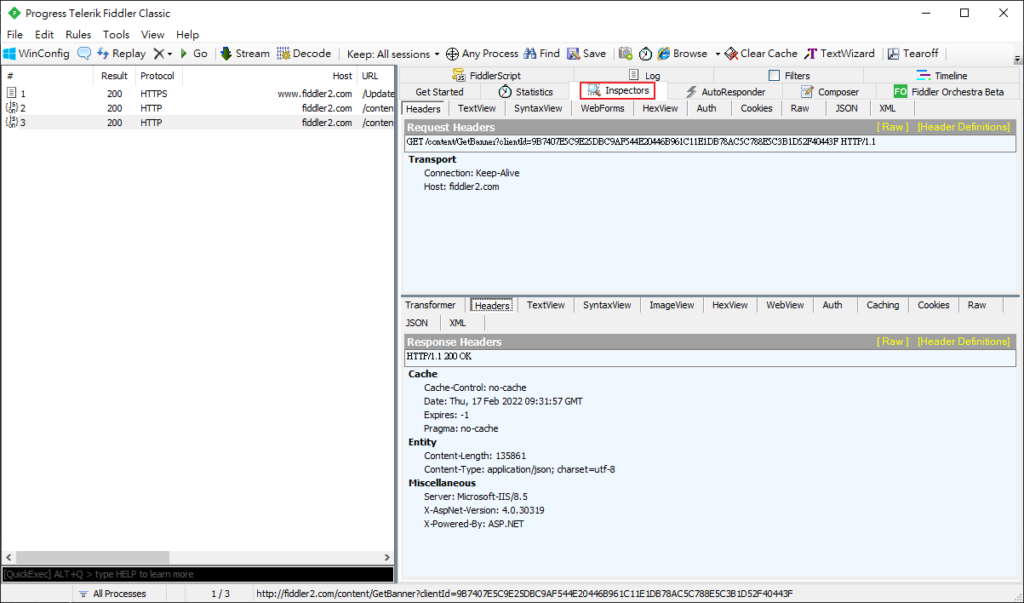This screenshot has height=603, width=1024.
Task: Open the WebView response tab
Action: (785, 305)
